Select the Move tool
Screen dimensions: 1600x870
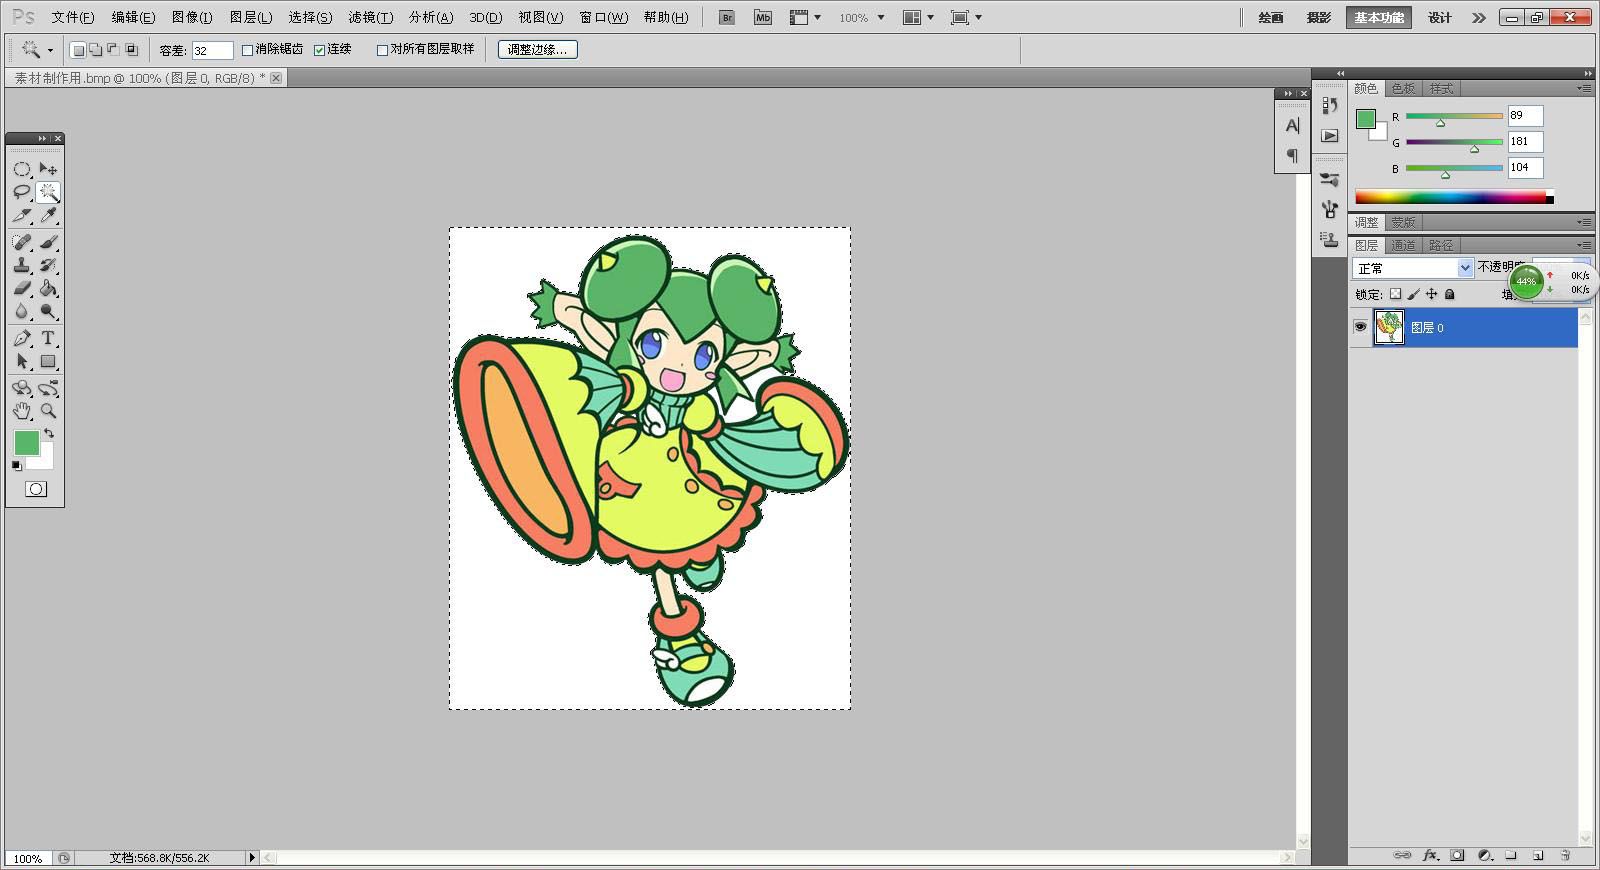click(x=48, y=169)
